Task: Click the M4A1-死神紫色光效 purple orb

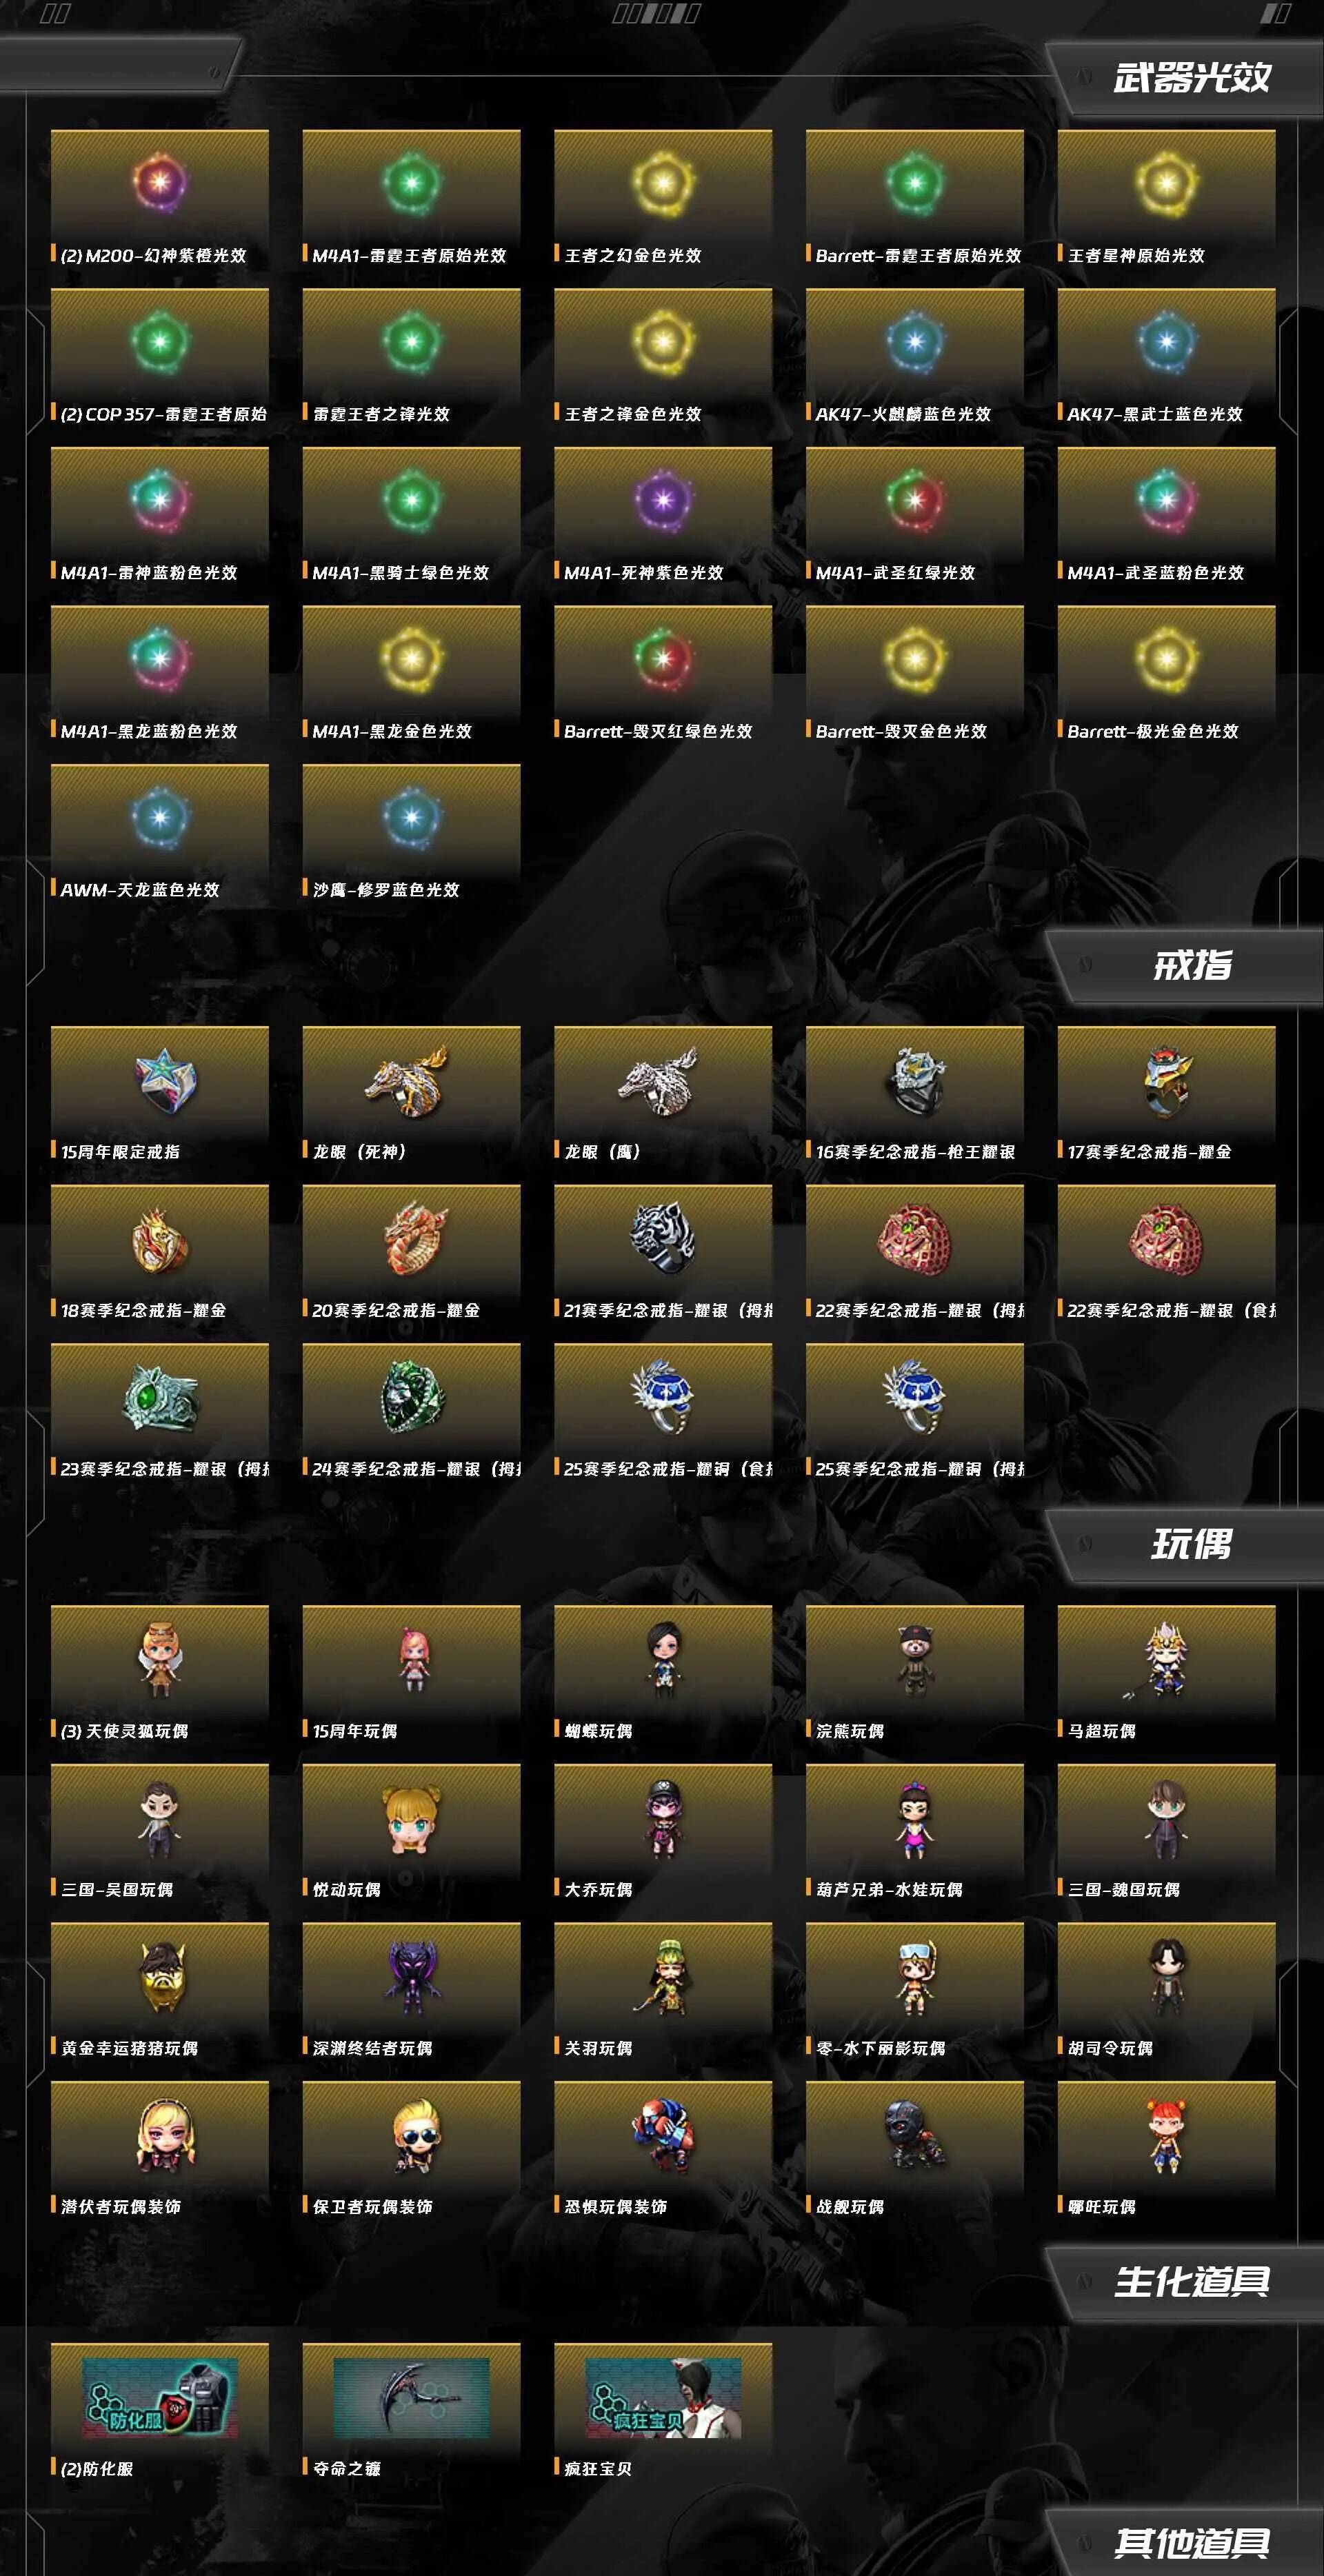Action: [663, 499]
